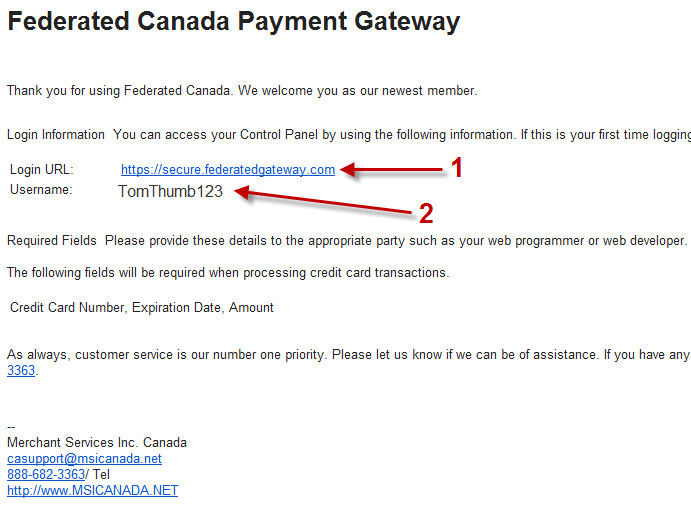
Task: Click the red arrow pointing to login URL
Action: (x=391, y=170)
